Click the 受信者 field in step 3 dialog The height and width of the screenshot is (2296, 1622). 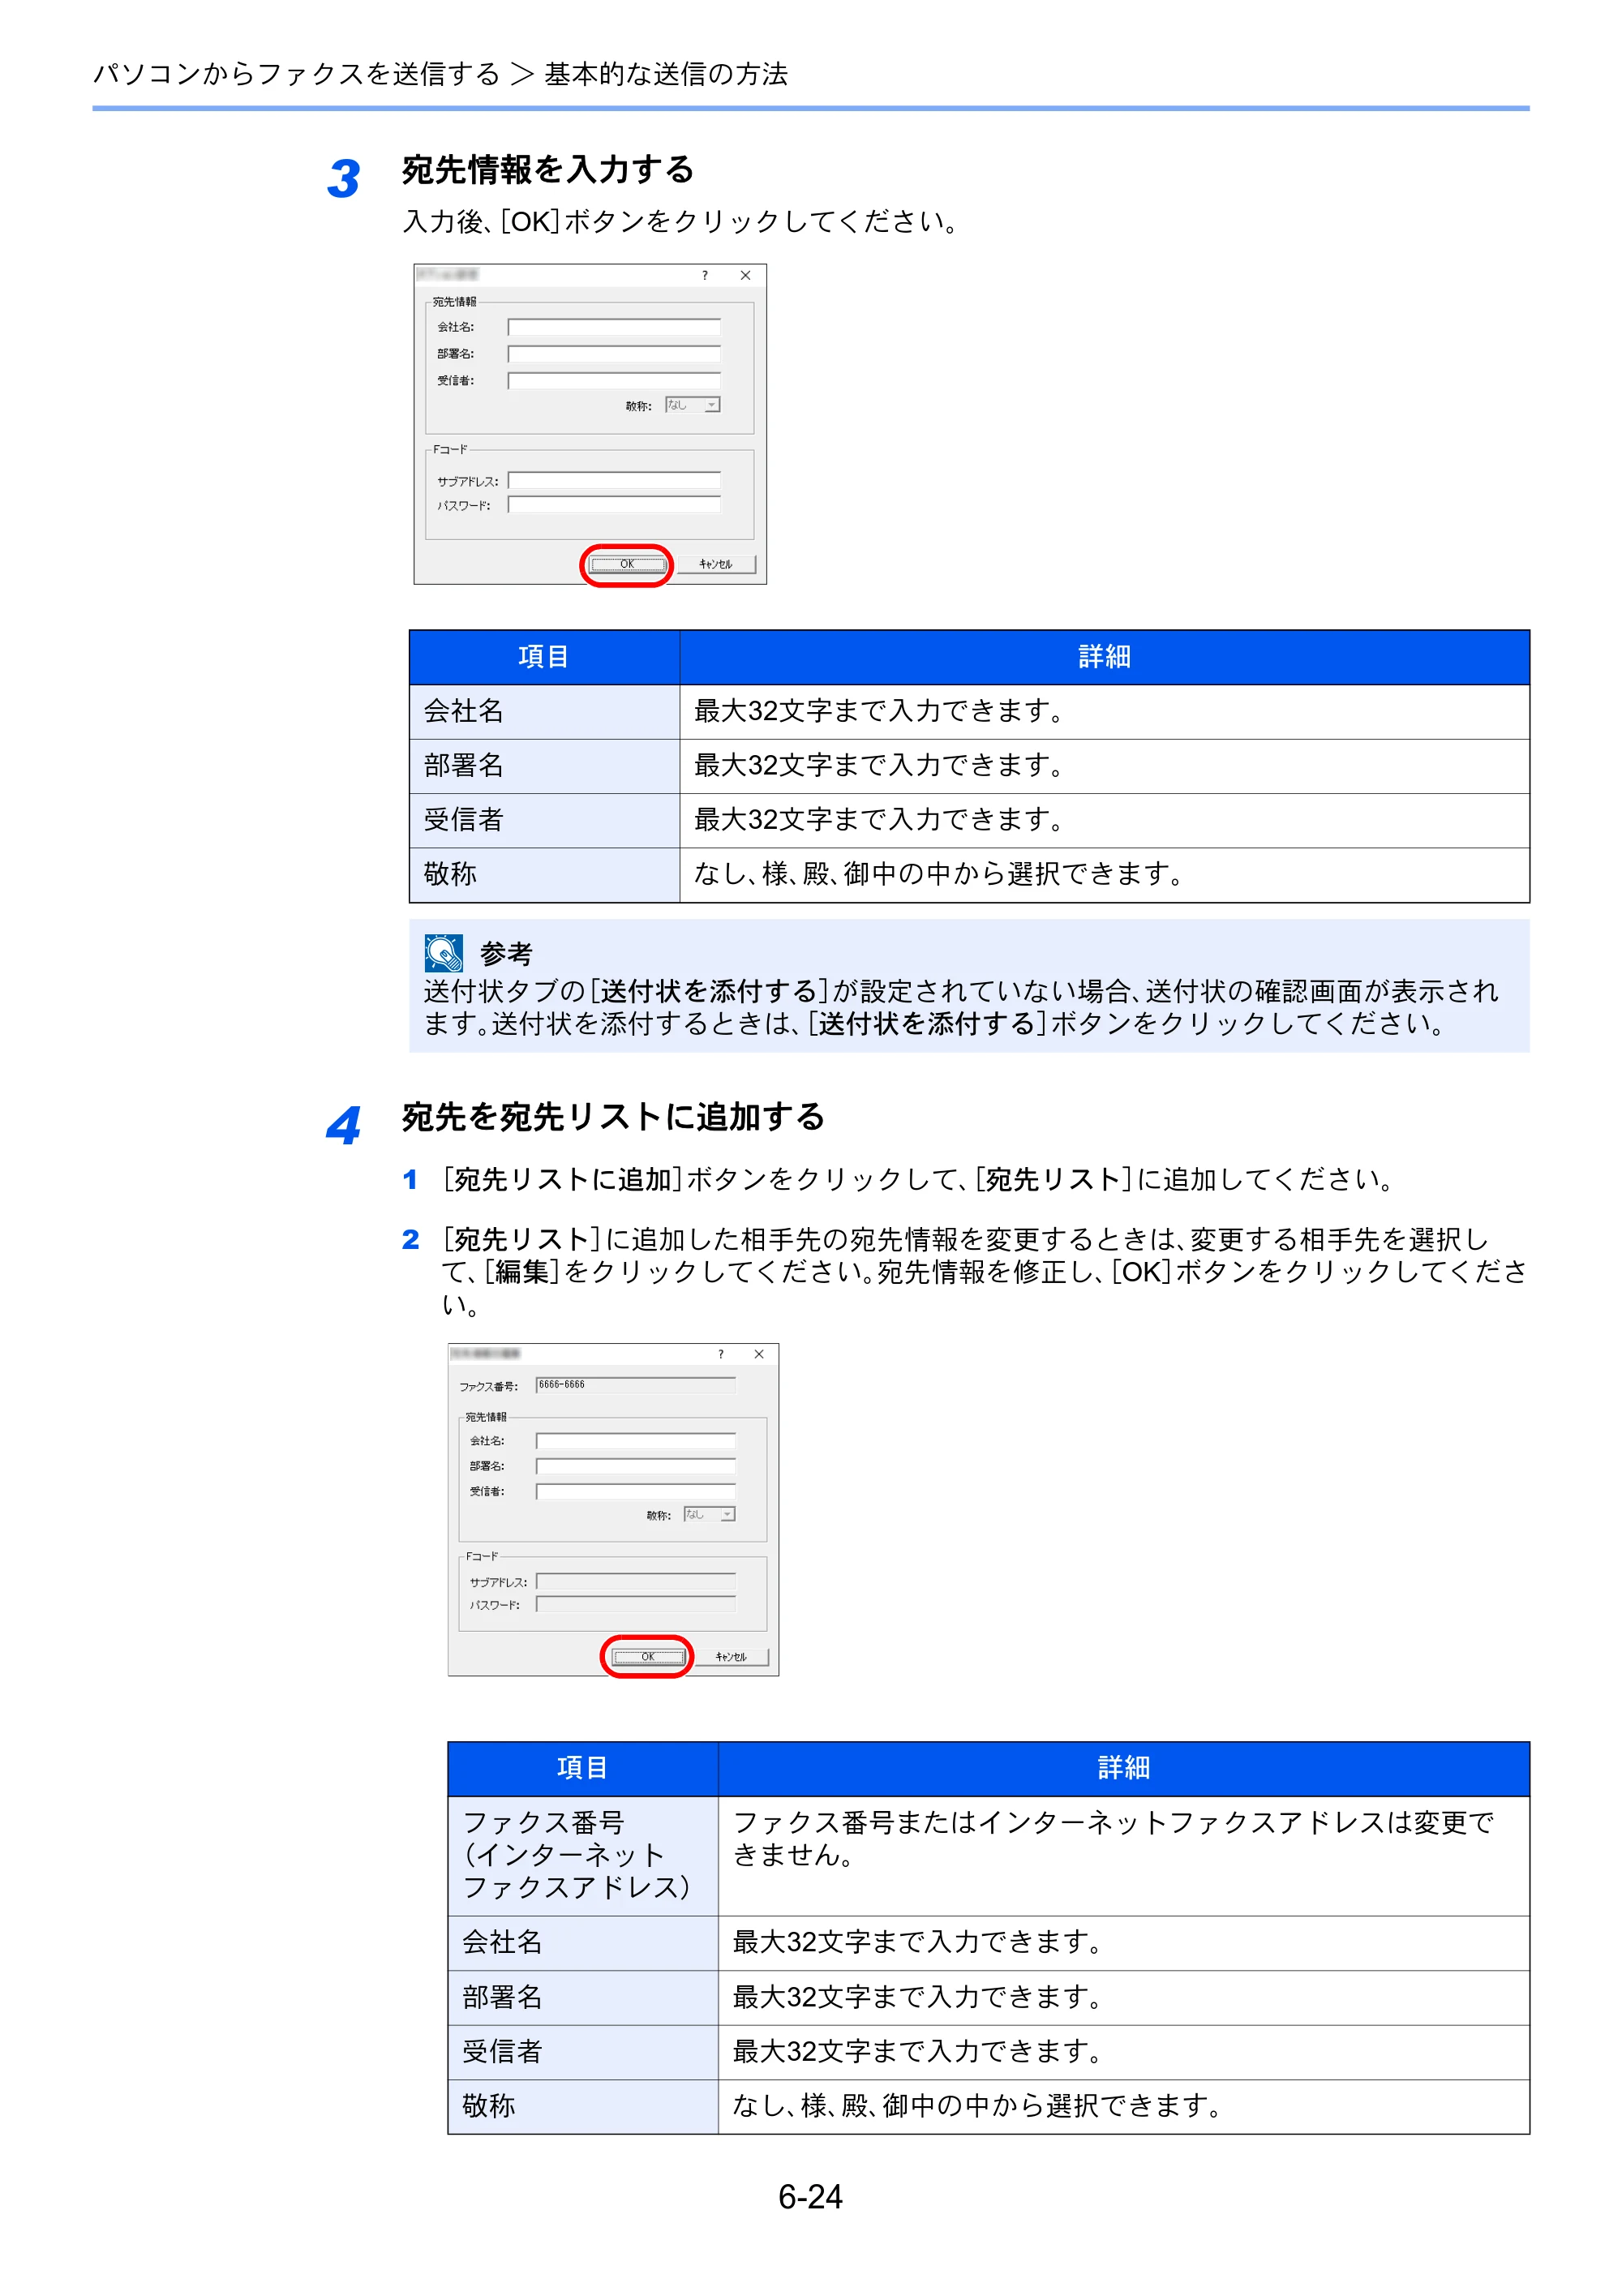pos(614,381)
